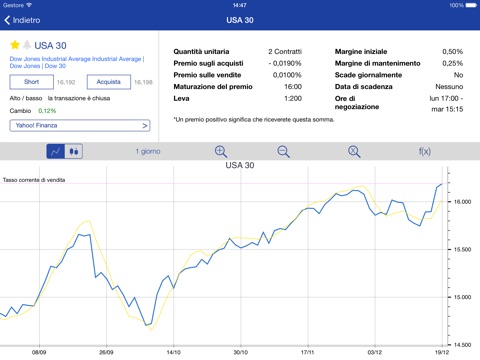Tap the Wi-Fi icon in status bar
480x360 pixels.
coord(29,5)
